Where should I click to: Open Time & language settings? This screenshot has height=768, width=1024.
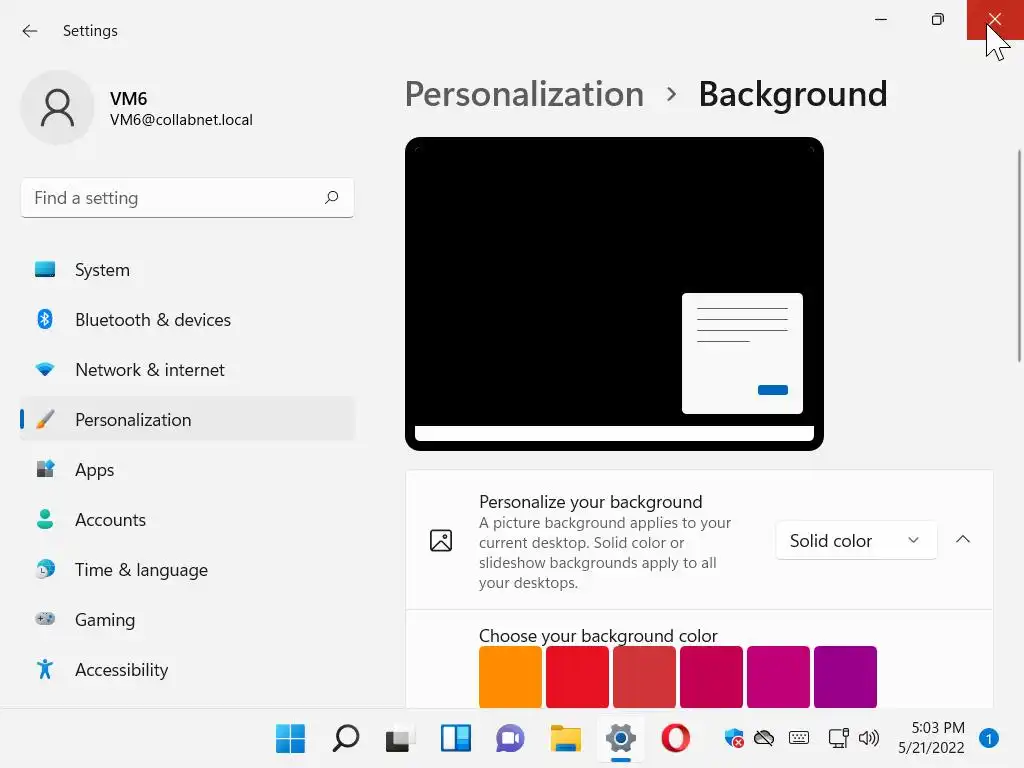pos(187,569)
